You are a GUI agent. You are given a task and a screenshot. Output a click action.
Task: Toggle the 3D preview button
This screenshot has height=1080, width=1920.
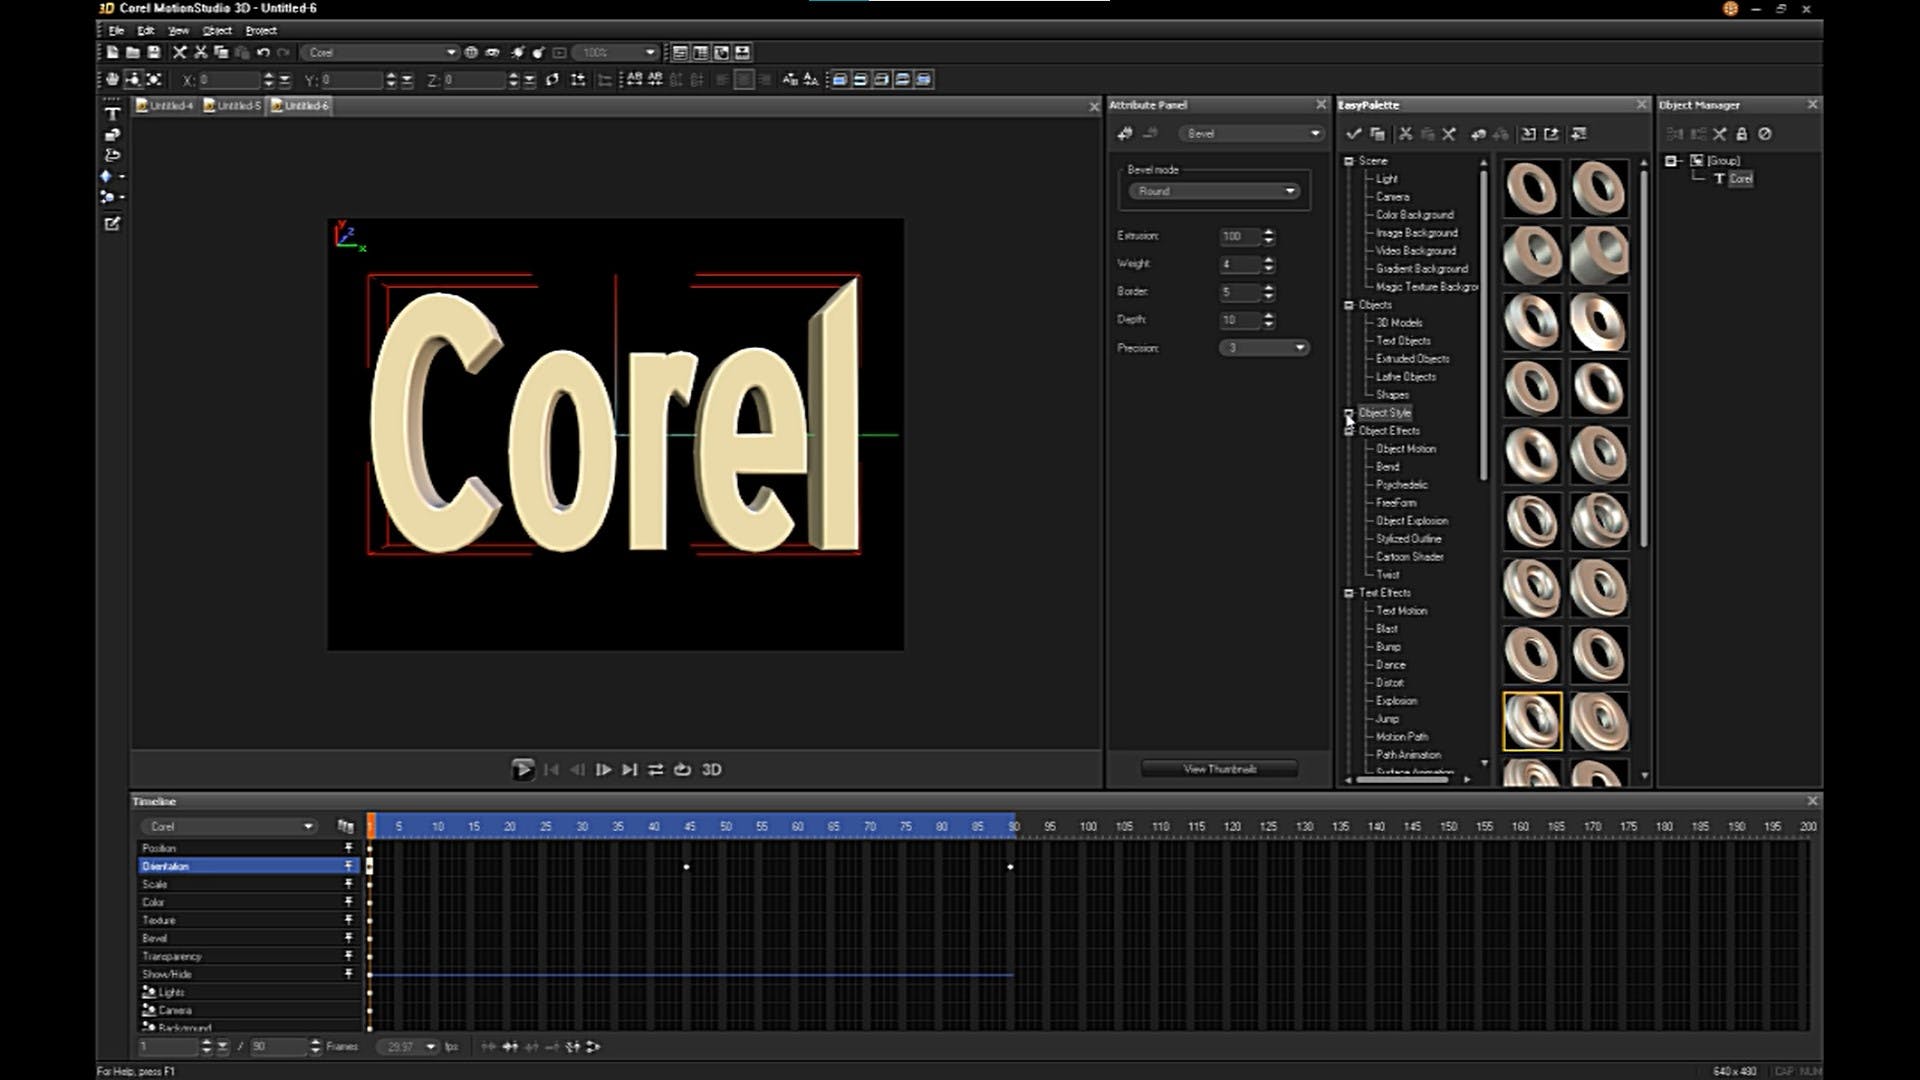pyautogui.click(x=711, y=769)
